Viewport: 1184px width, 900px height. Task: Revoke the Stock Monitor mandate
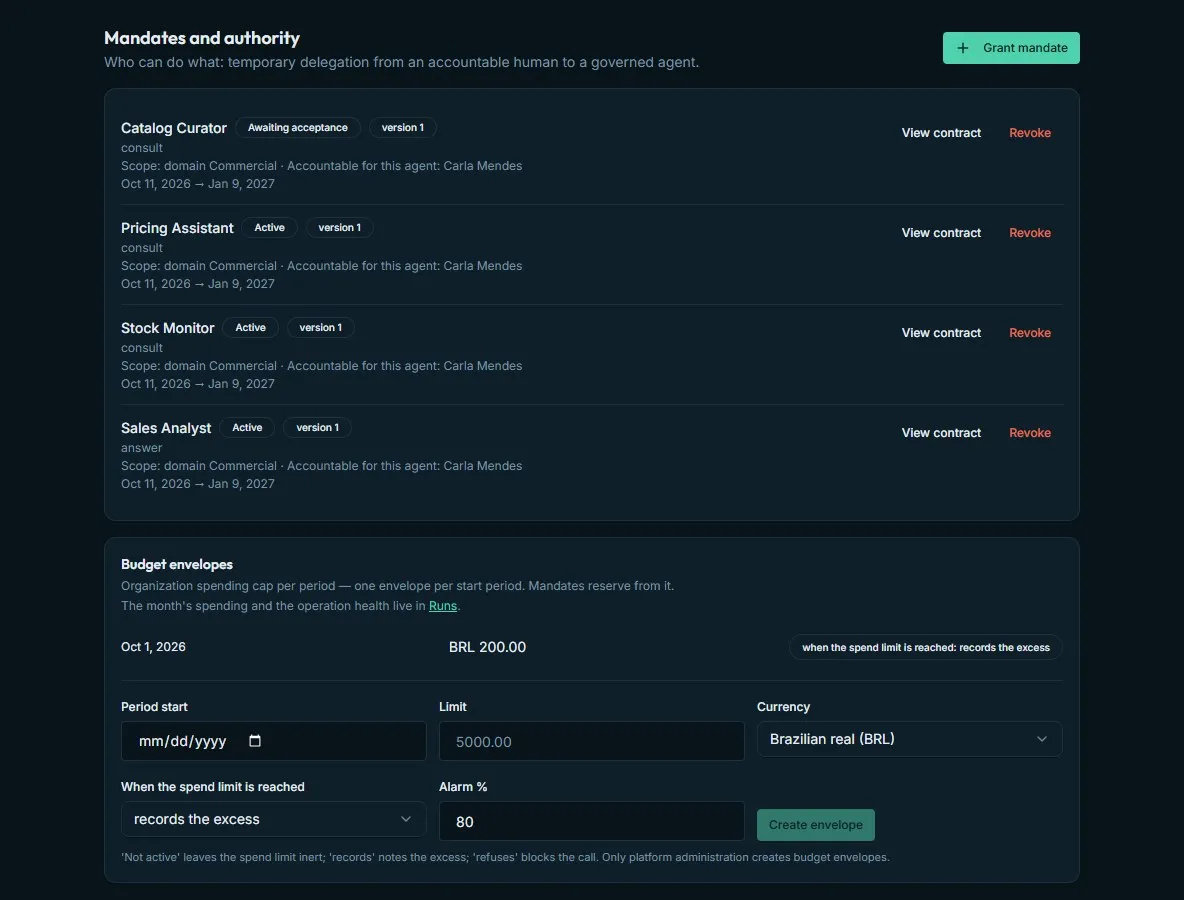(1030, 333)
